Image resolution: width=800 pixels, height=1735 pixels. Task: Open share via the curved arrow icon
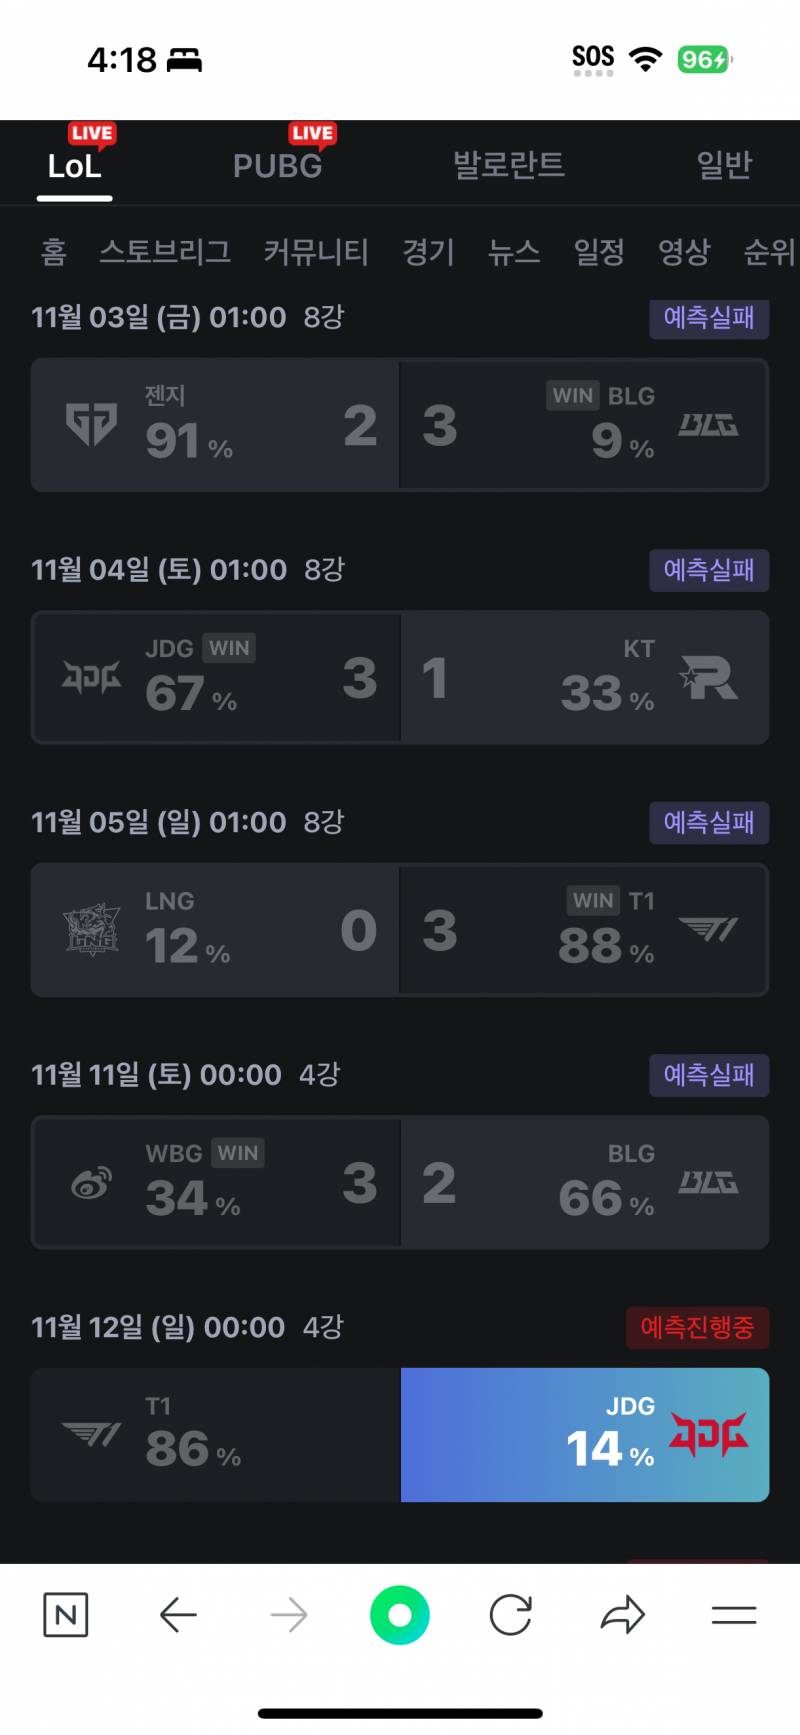coord(622,1614)
